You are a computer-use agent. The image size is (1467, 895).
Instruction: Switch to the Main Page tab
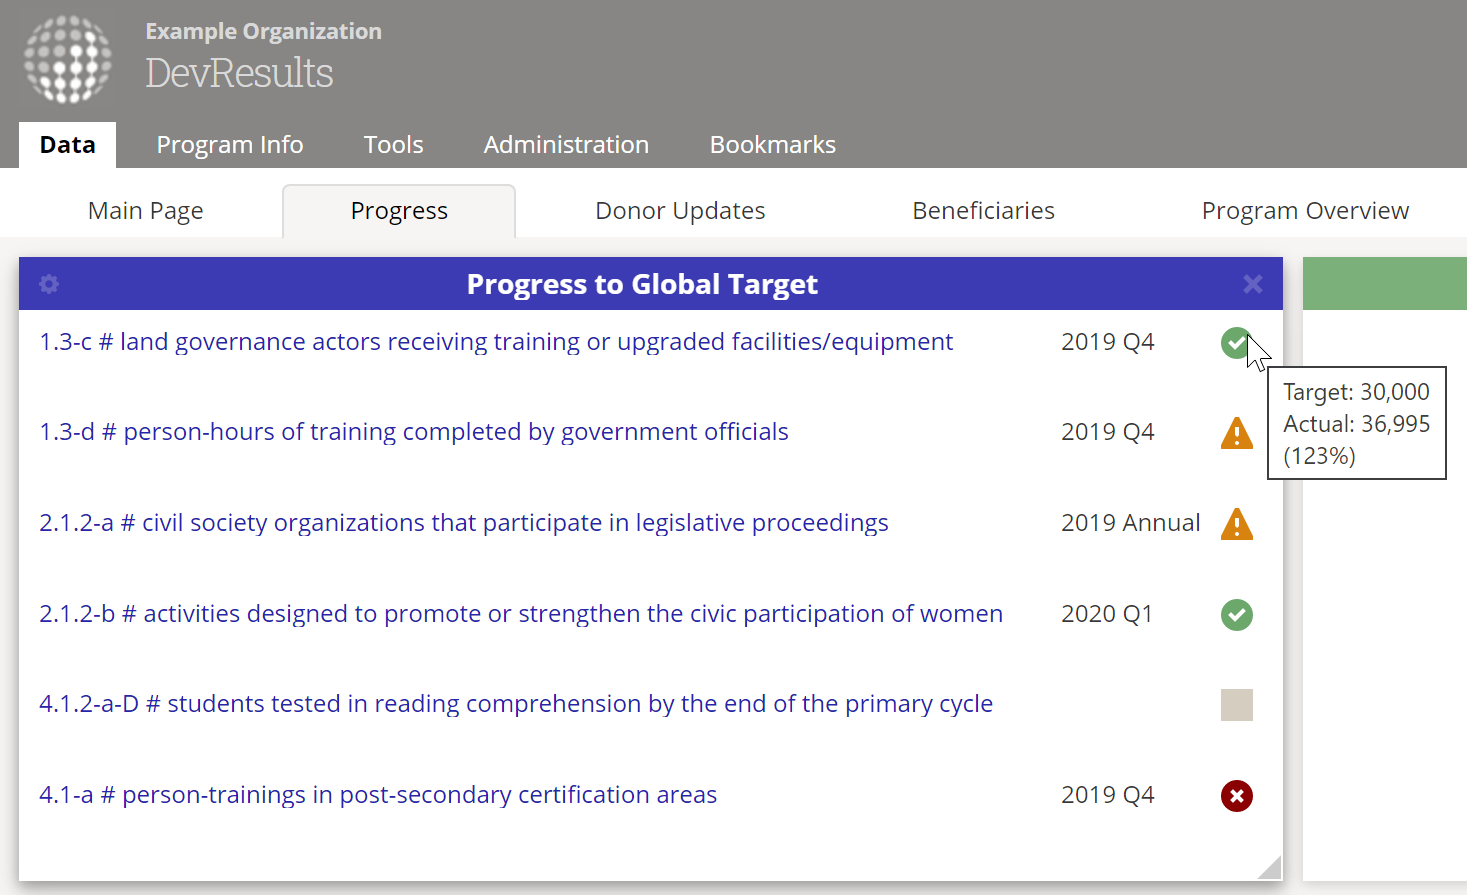(146, 211)
